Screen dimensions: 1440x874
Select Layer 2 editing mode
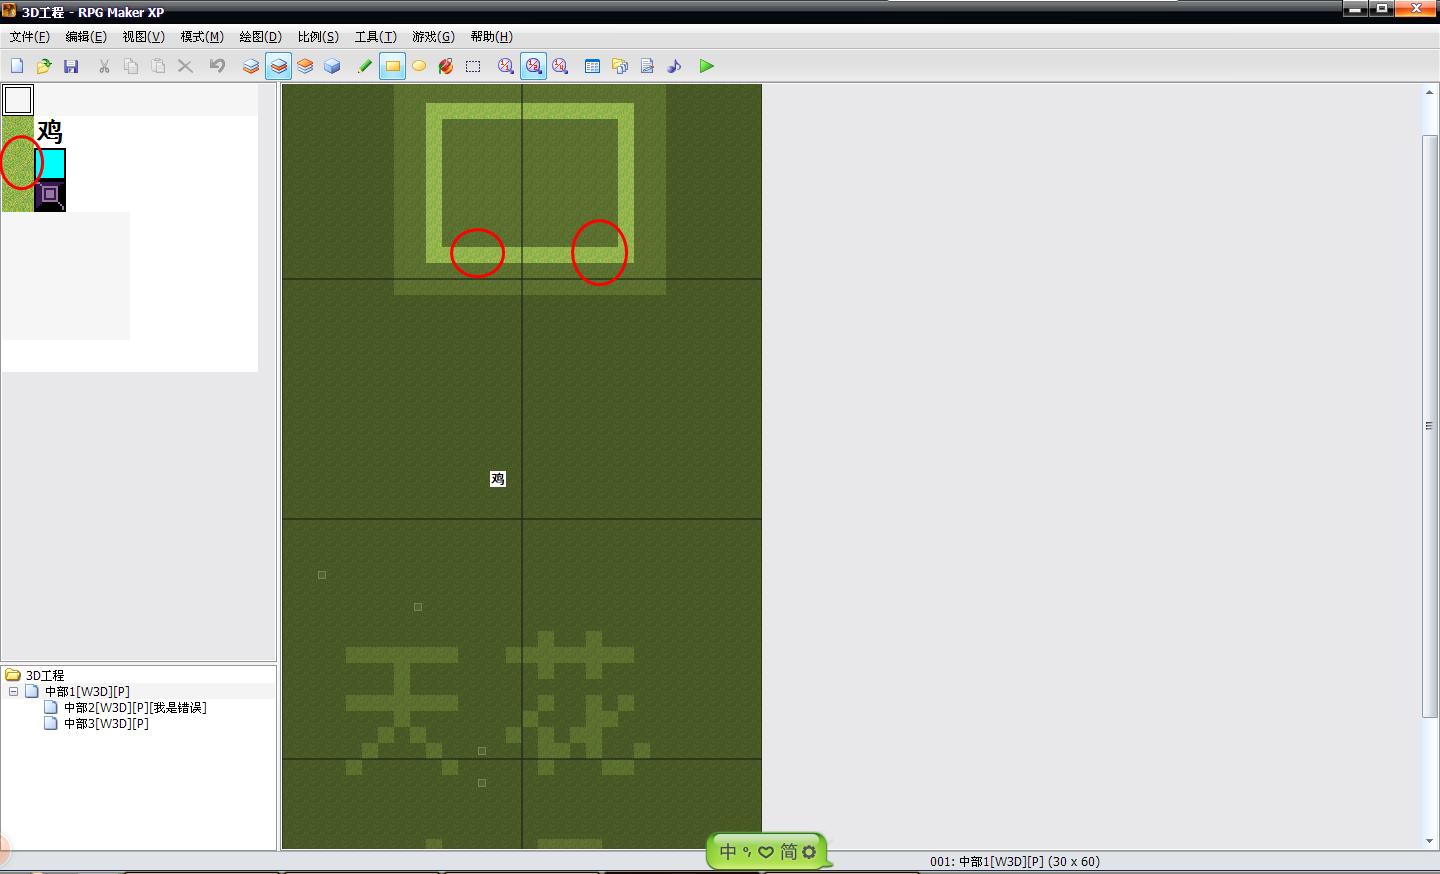click(278, 66)
